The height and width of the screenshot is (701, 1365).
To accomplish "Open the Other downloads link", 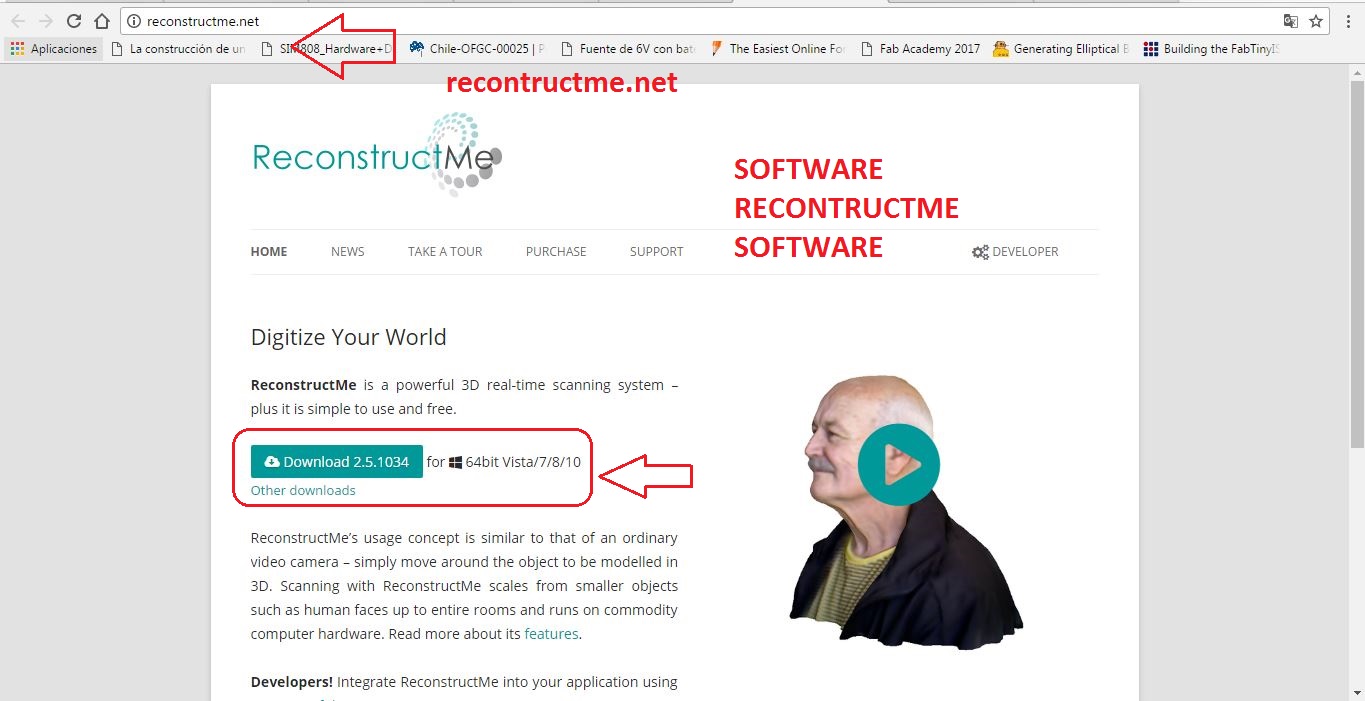I will 303,491.
